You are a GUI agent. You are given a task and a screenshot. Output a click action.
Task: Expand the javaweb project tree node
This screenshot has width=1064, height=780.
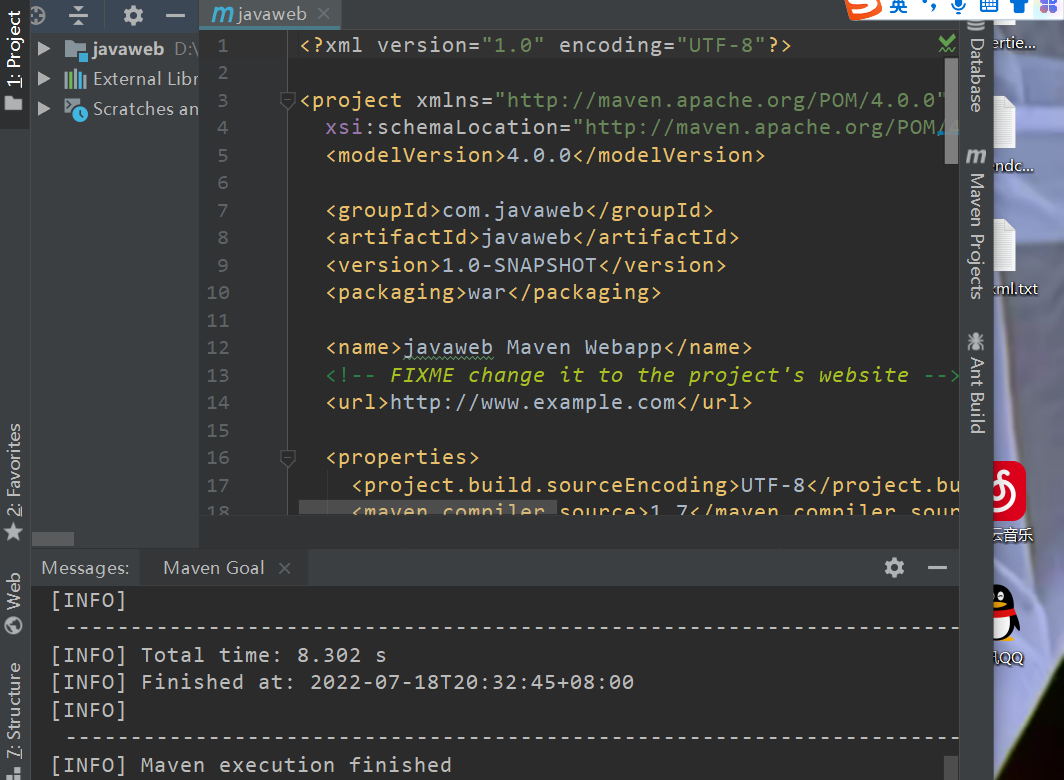44,49
